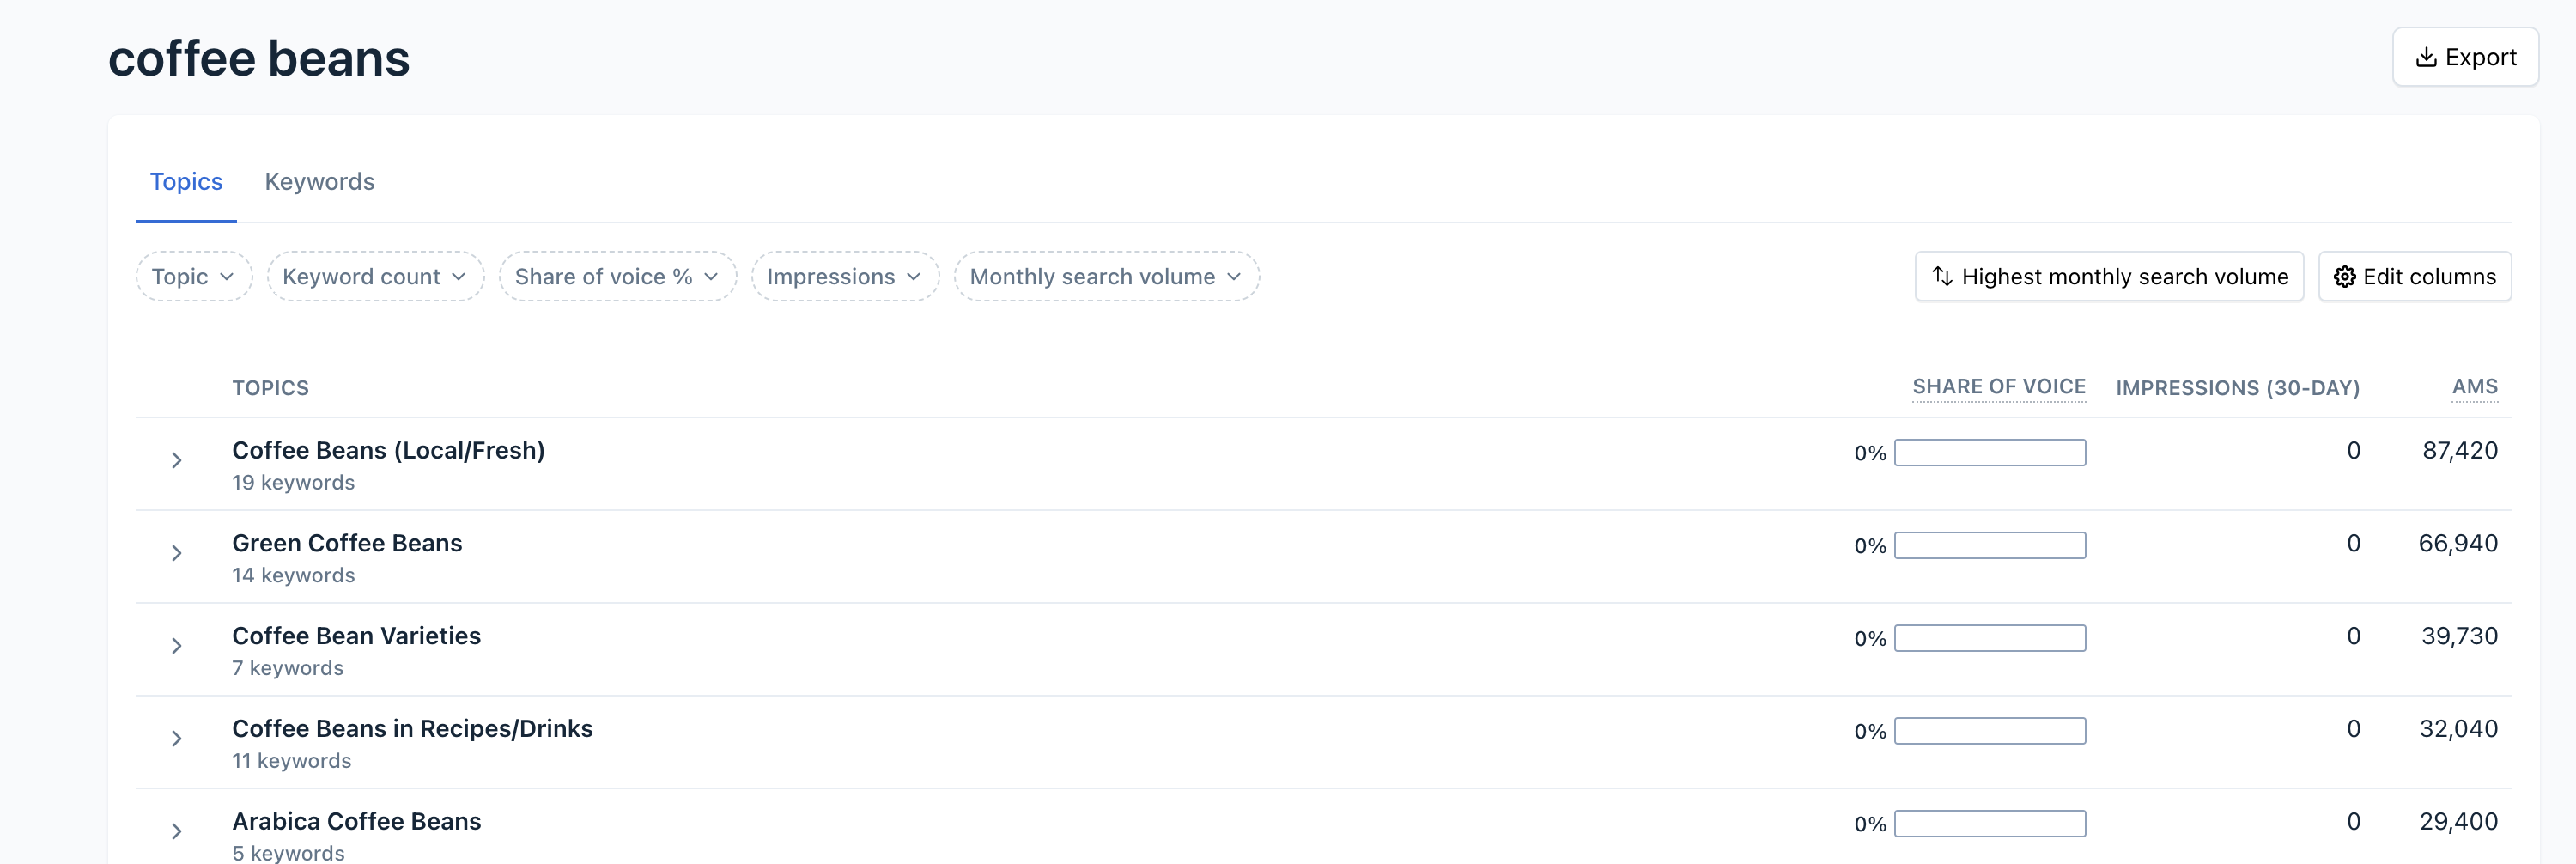Click the Export download button
The image size is (2576, 864).
click(x=2465, y=58)
